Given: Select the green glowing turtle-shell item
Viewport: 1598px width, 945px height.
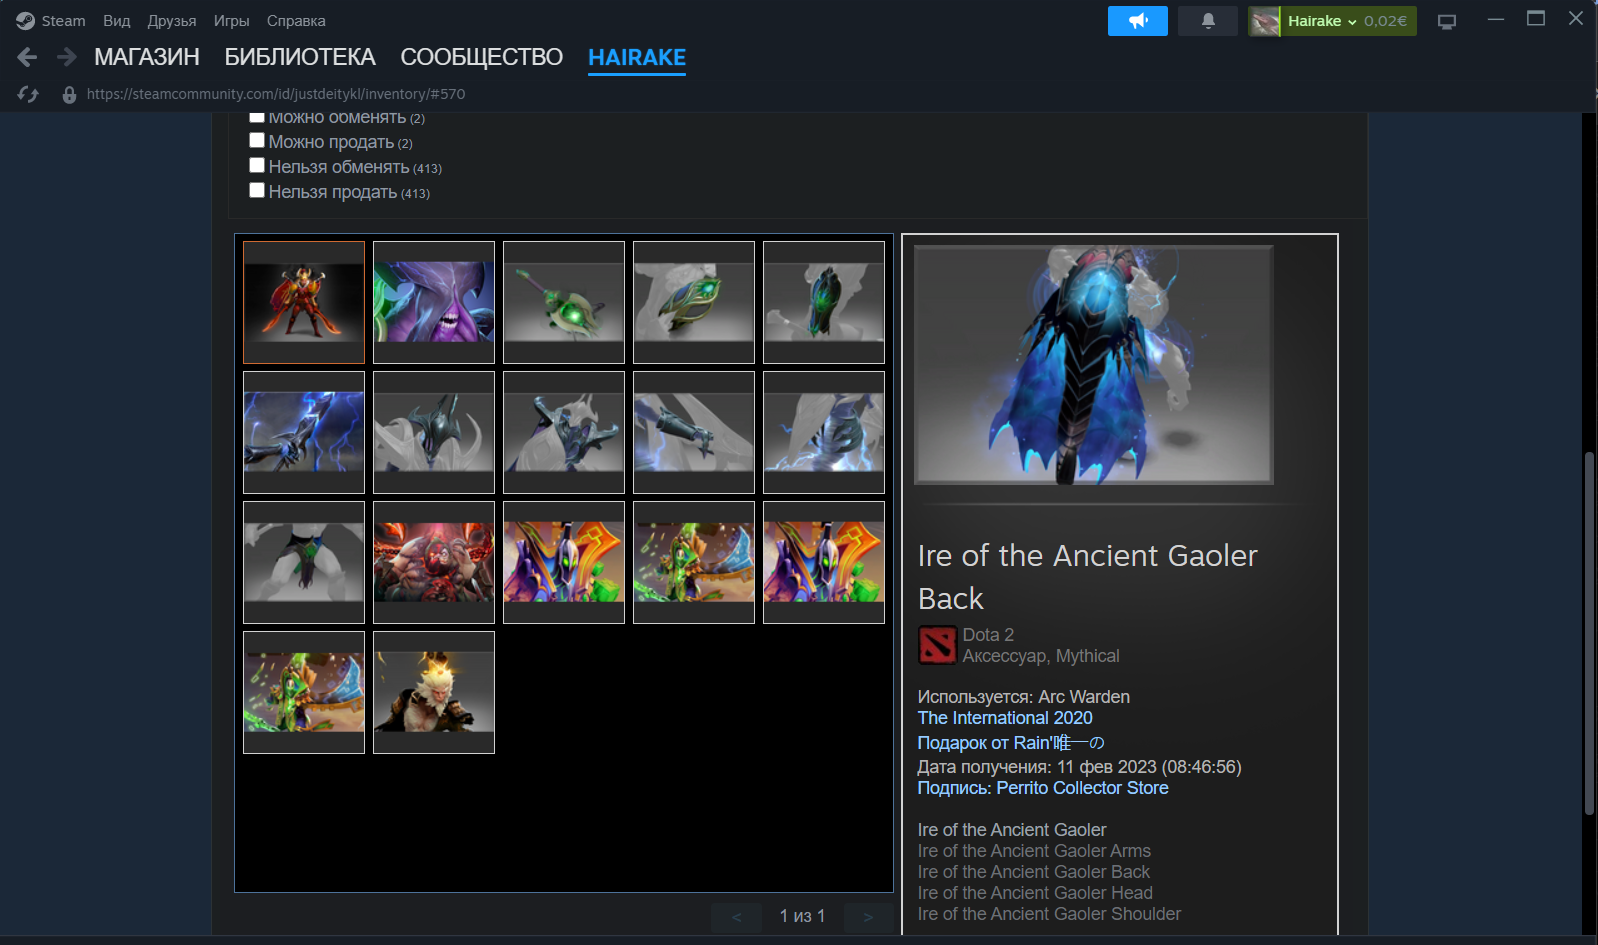Looking at the screenshot, I should pyautogui.click(x=564, y=302).
